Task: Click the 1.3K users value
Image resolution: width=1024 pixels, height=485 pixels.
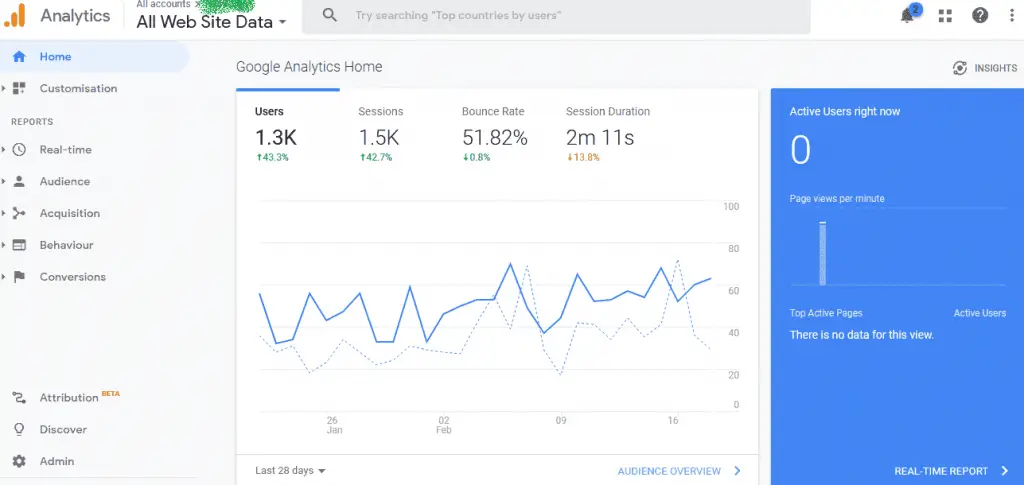Action: pos(276,138)
